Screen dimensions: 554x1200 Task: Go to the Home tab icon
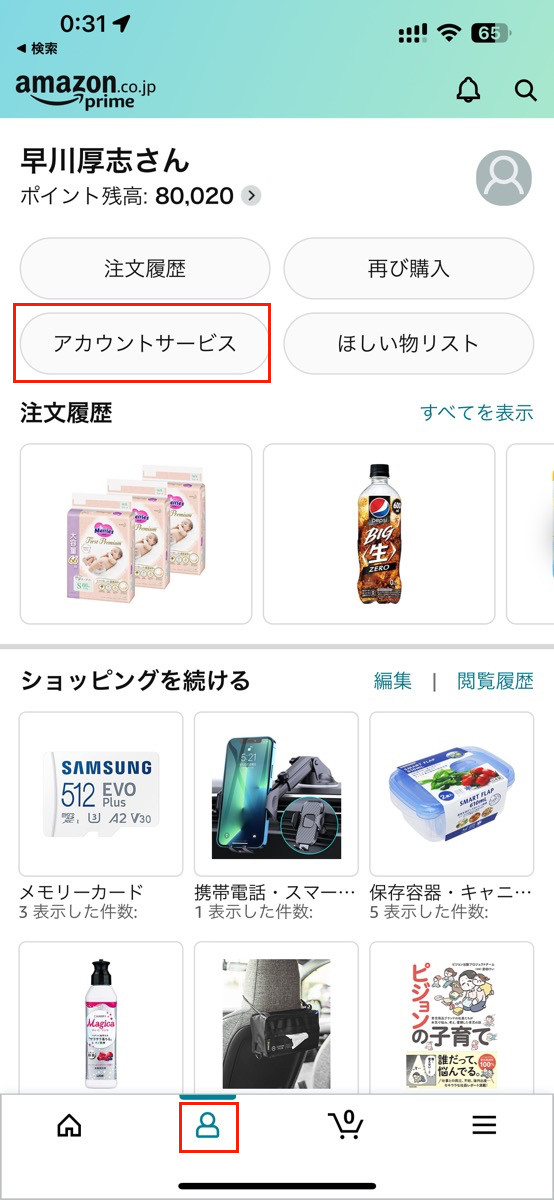[69, 1125]
